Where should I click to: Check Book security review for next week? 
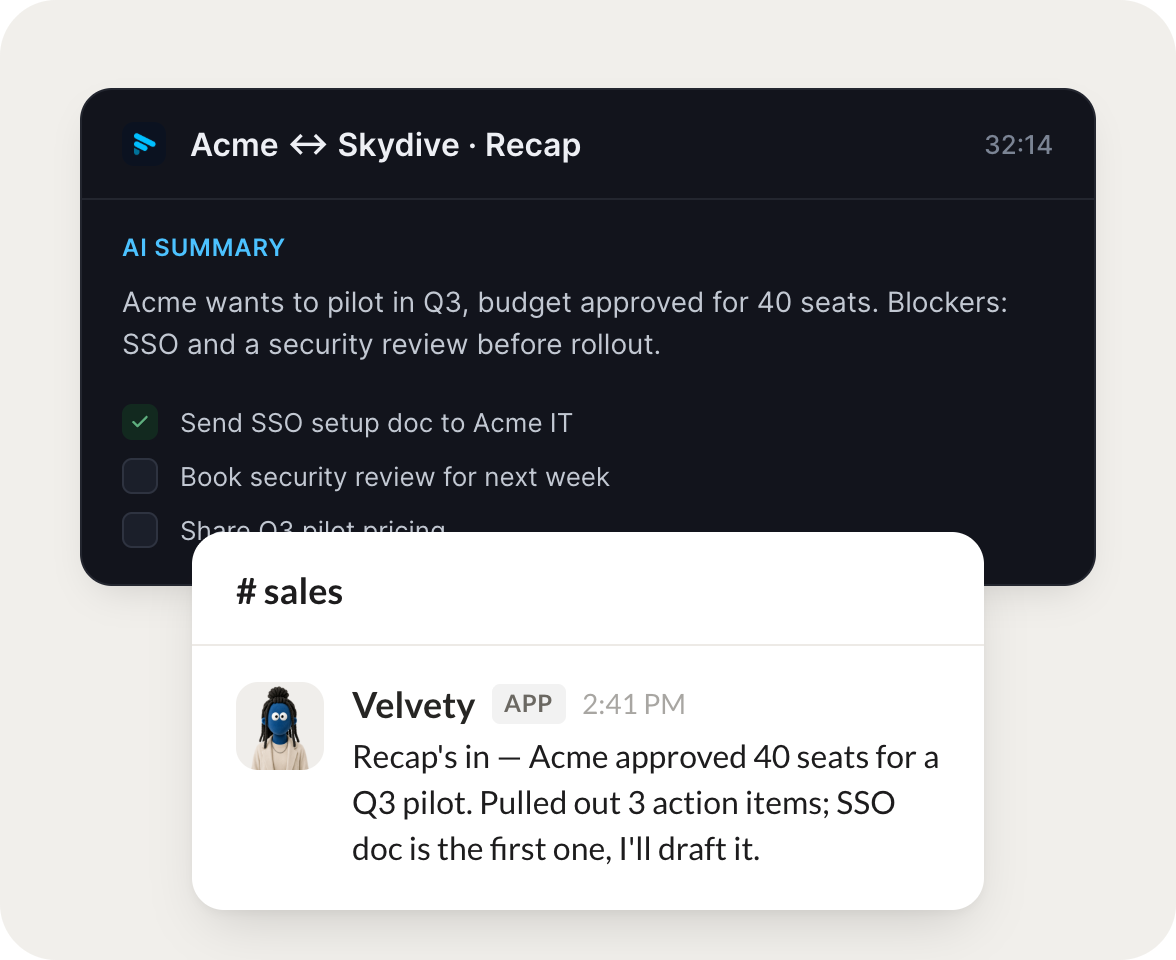[140, 476]
